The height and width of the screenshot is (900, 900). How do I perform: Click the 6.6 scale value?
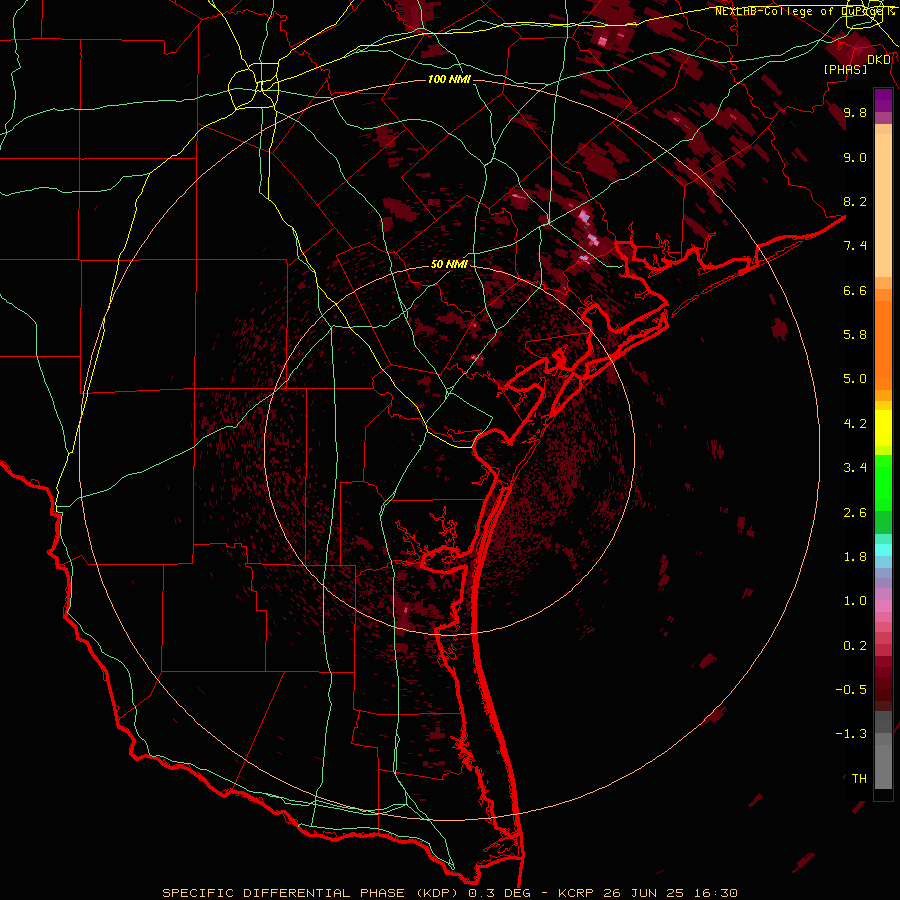click(x=855, y=290)
